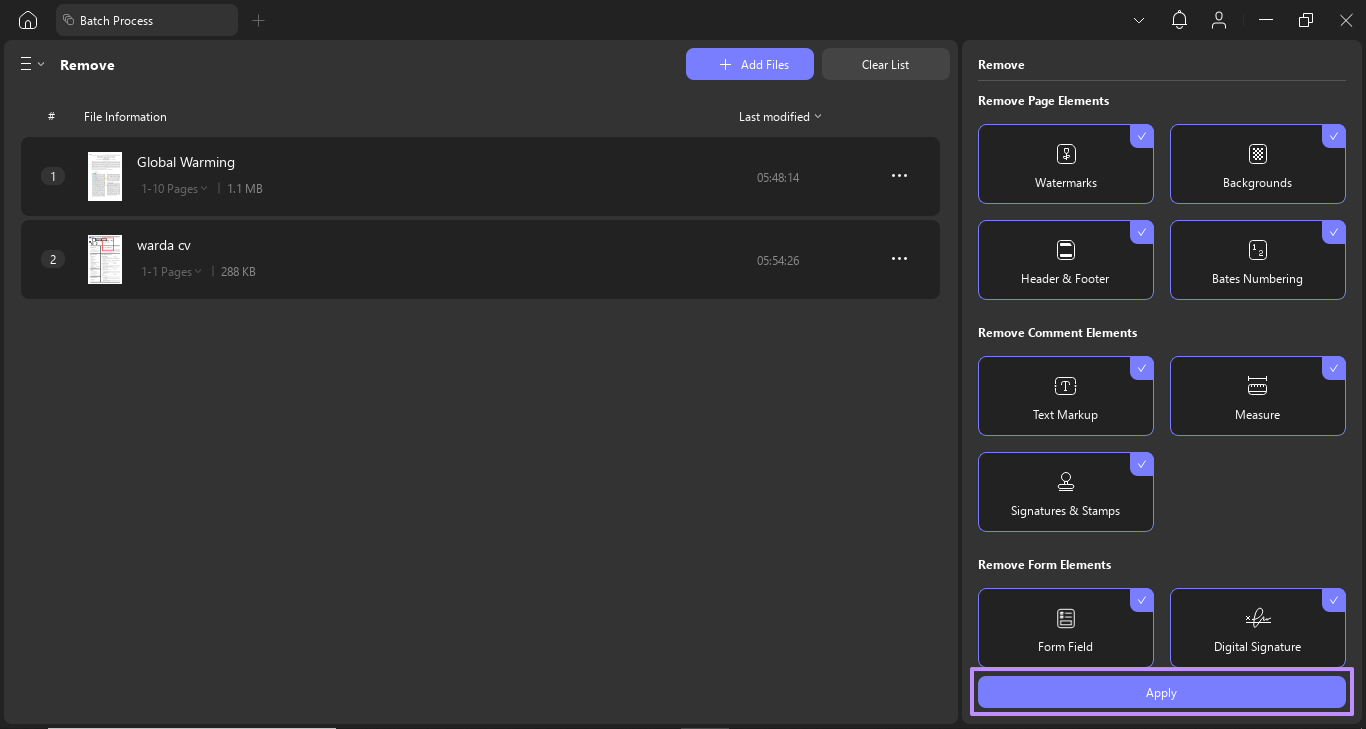Viewport: 1366px width, 729px height.
Task: Open more options for Global Warming file
Action: (x=899, y=176)
